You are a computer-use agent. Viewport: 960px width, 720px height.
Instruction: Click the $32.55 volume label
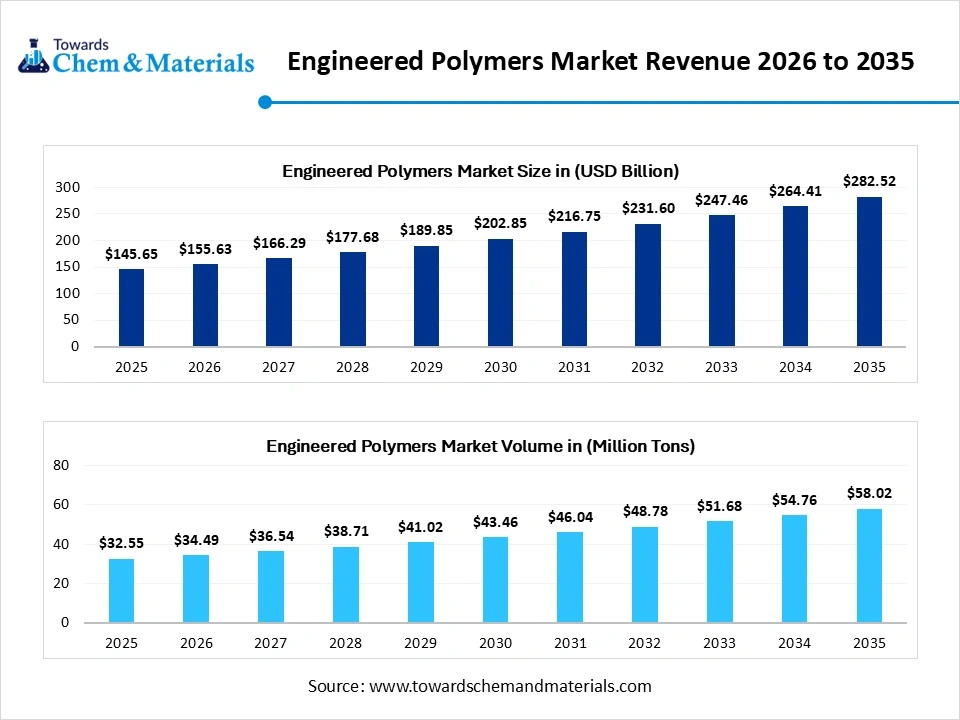point(121,543)
